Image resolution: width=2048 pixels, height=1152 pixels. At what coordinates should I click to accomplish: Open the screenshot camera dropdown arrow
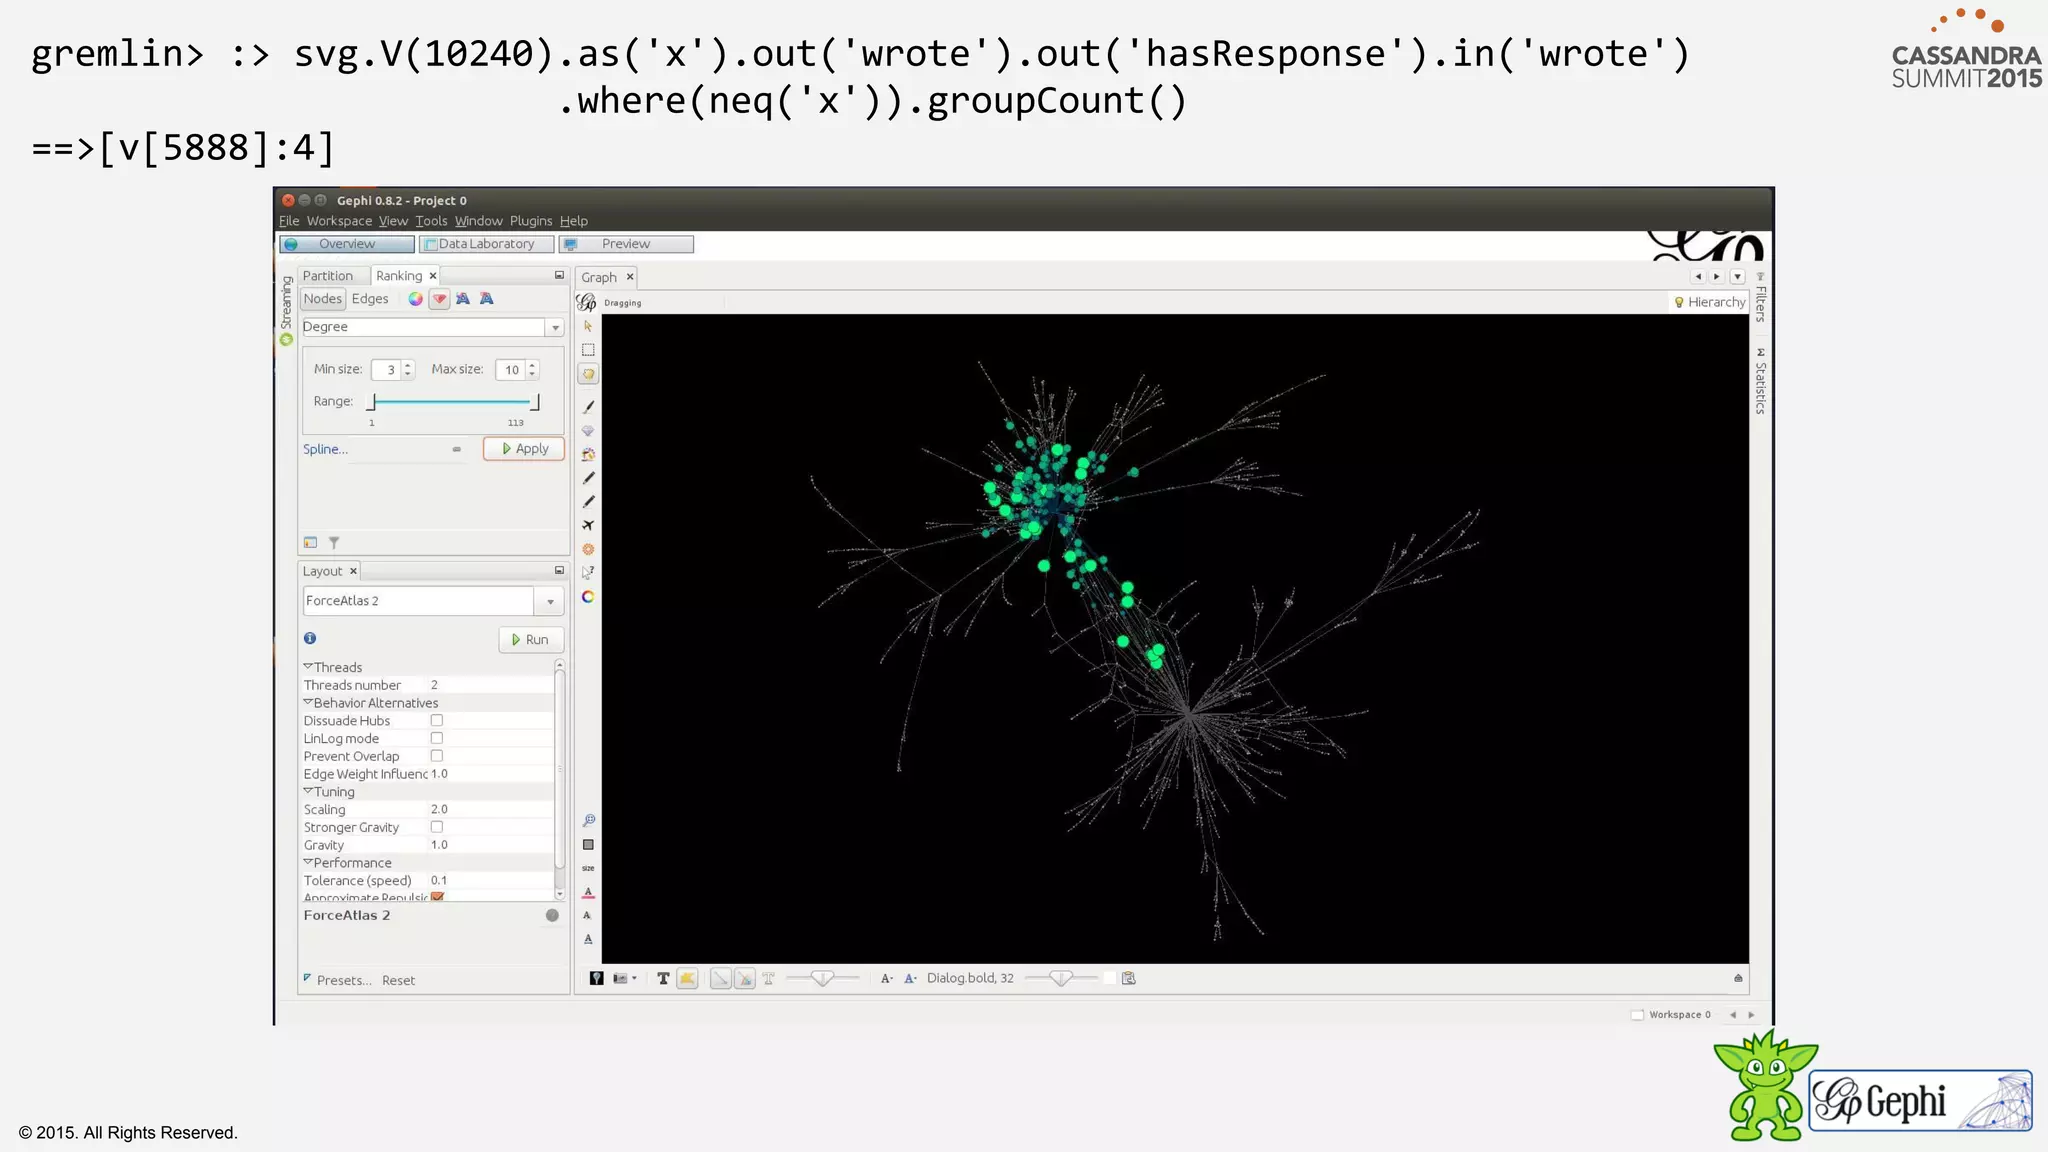[634, 978]
